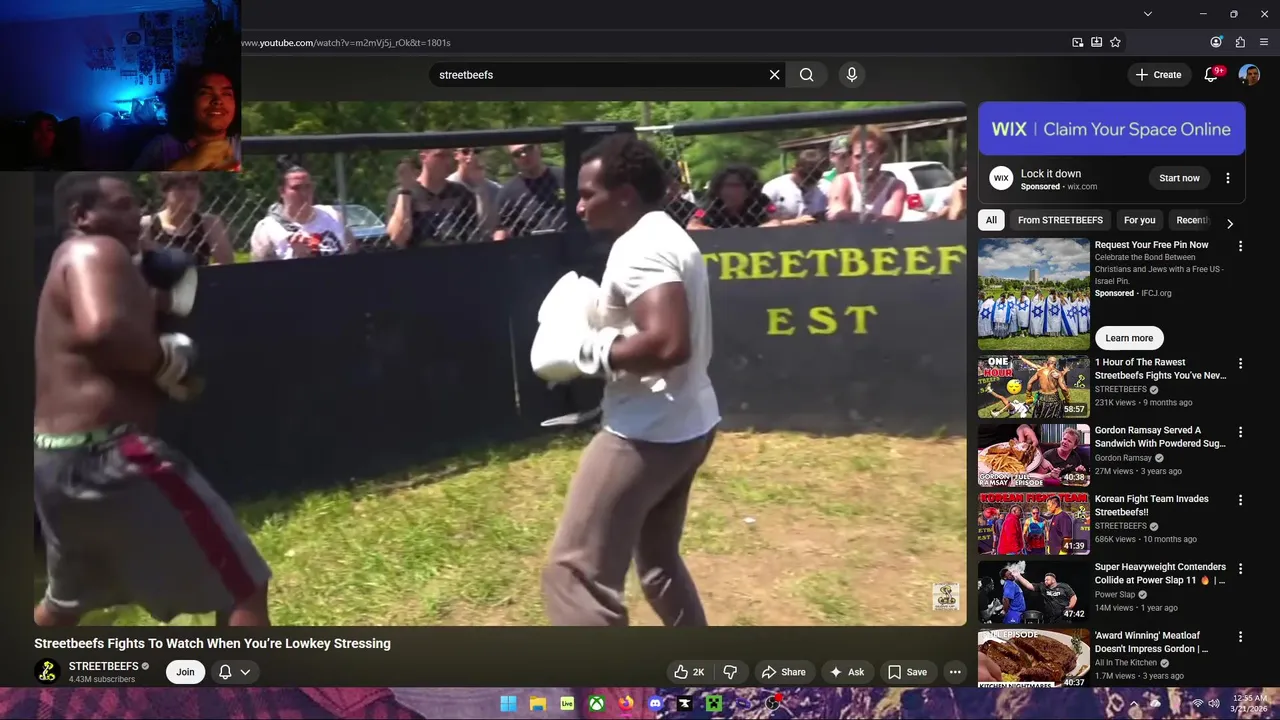
Task: Open the notification bell dropdown beside Join
Action: pos(234,672)
